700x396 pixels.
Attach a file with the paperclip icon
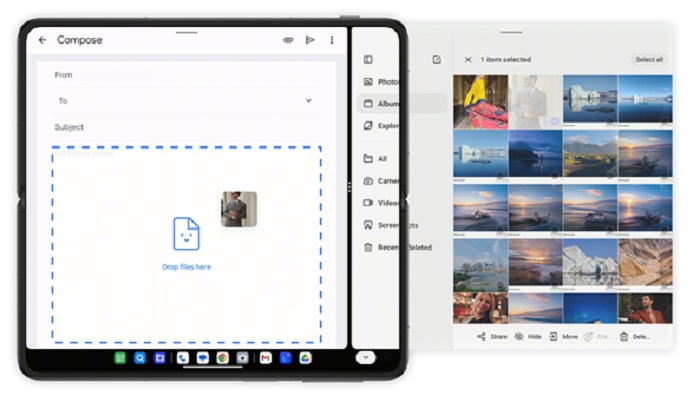click(288, 40)
